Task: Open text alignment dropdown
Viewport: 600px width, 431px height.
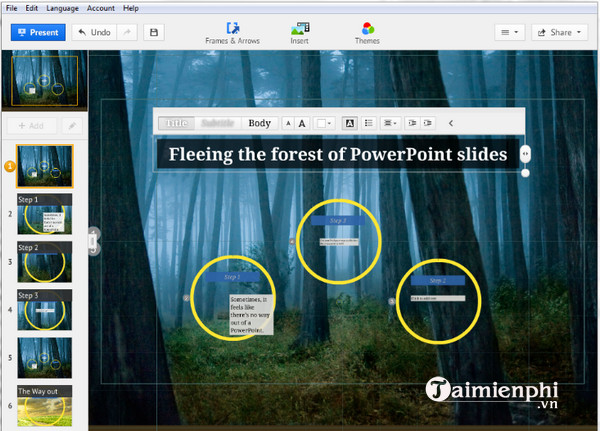Action: 390,123
